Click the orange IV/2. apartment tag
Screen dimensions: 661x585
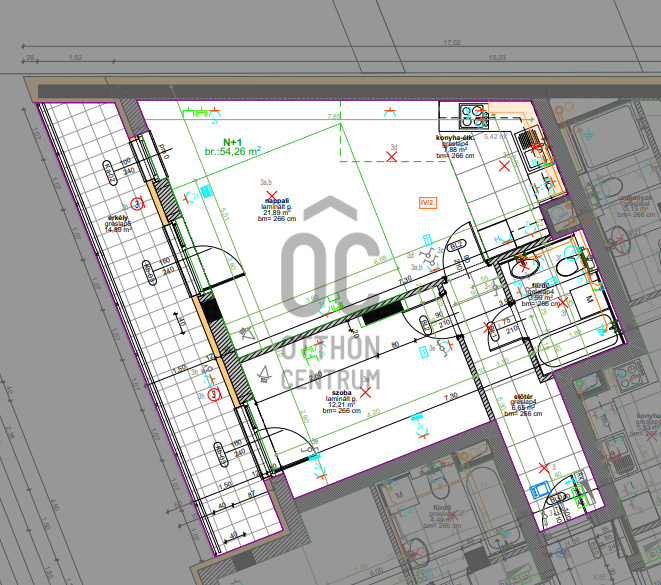[x=428, y=202]
